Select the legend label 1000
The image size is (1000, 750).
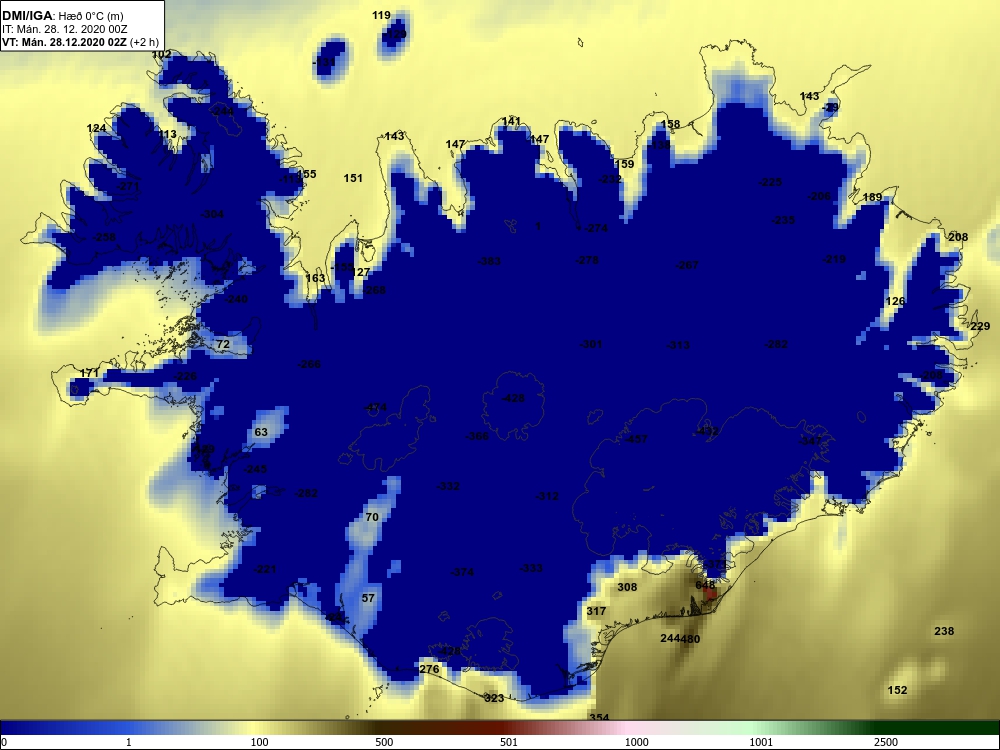pos(636,742)
